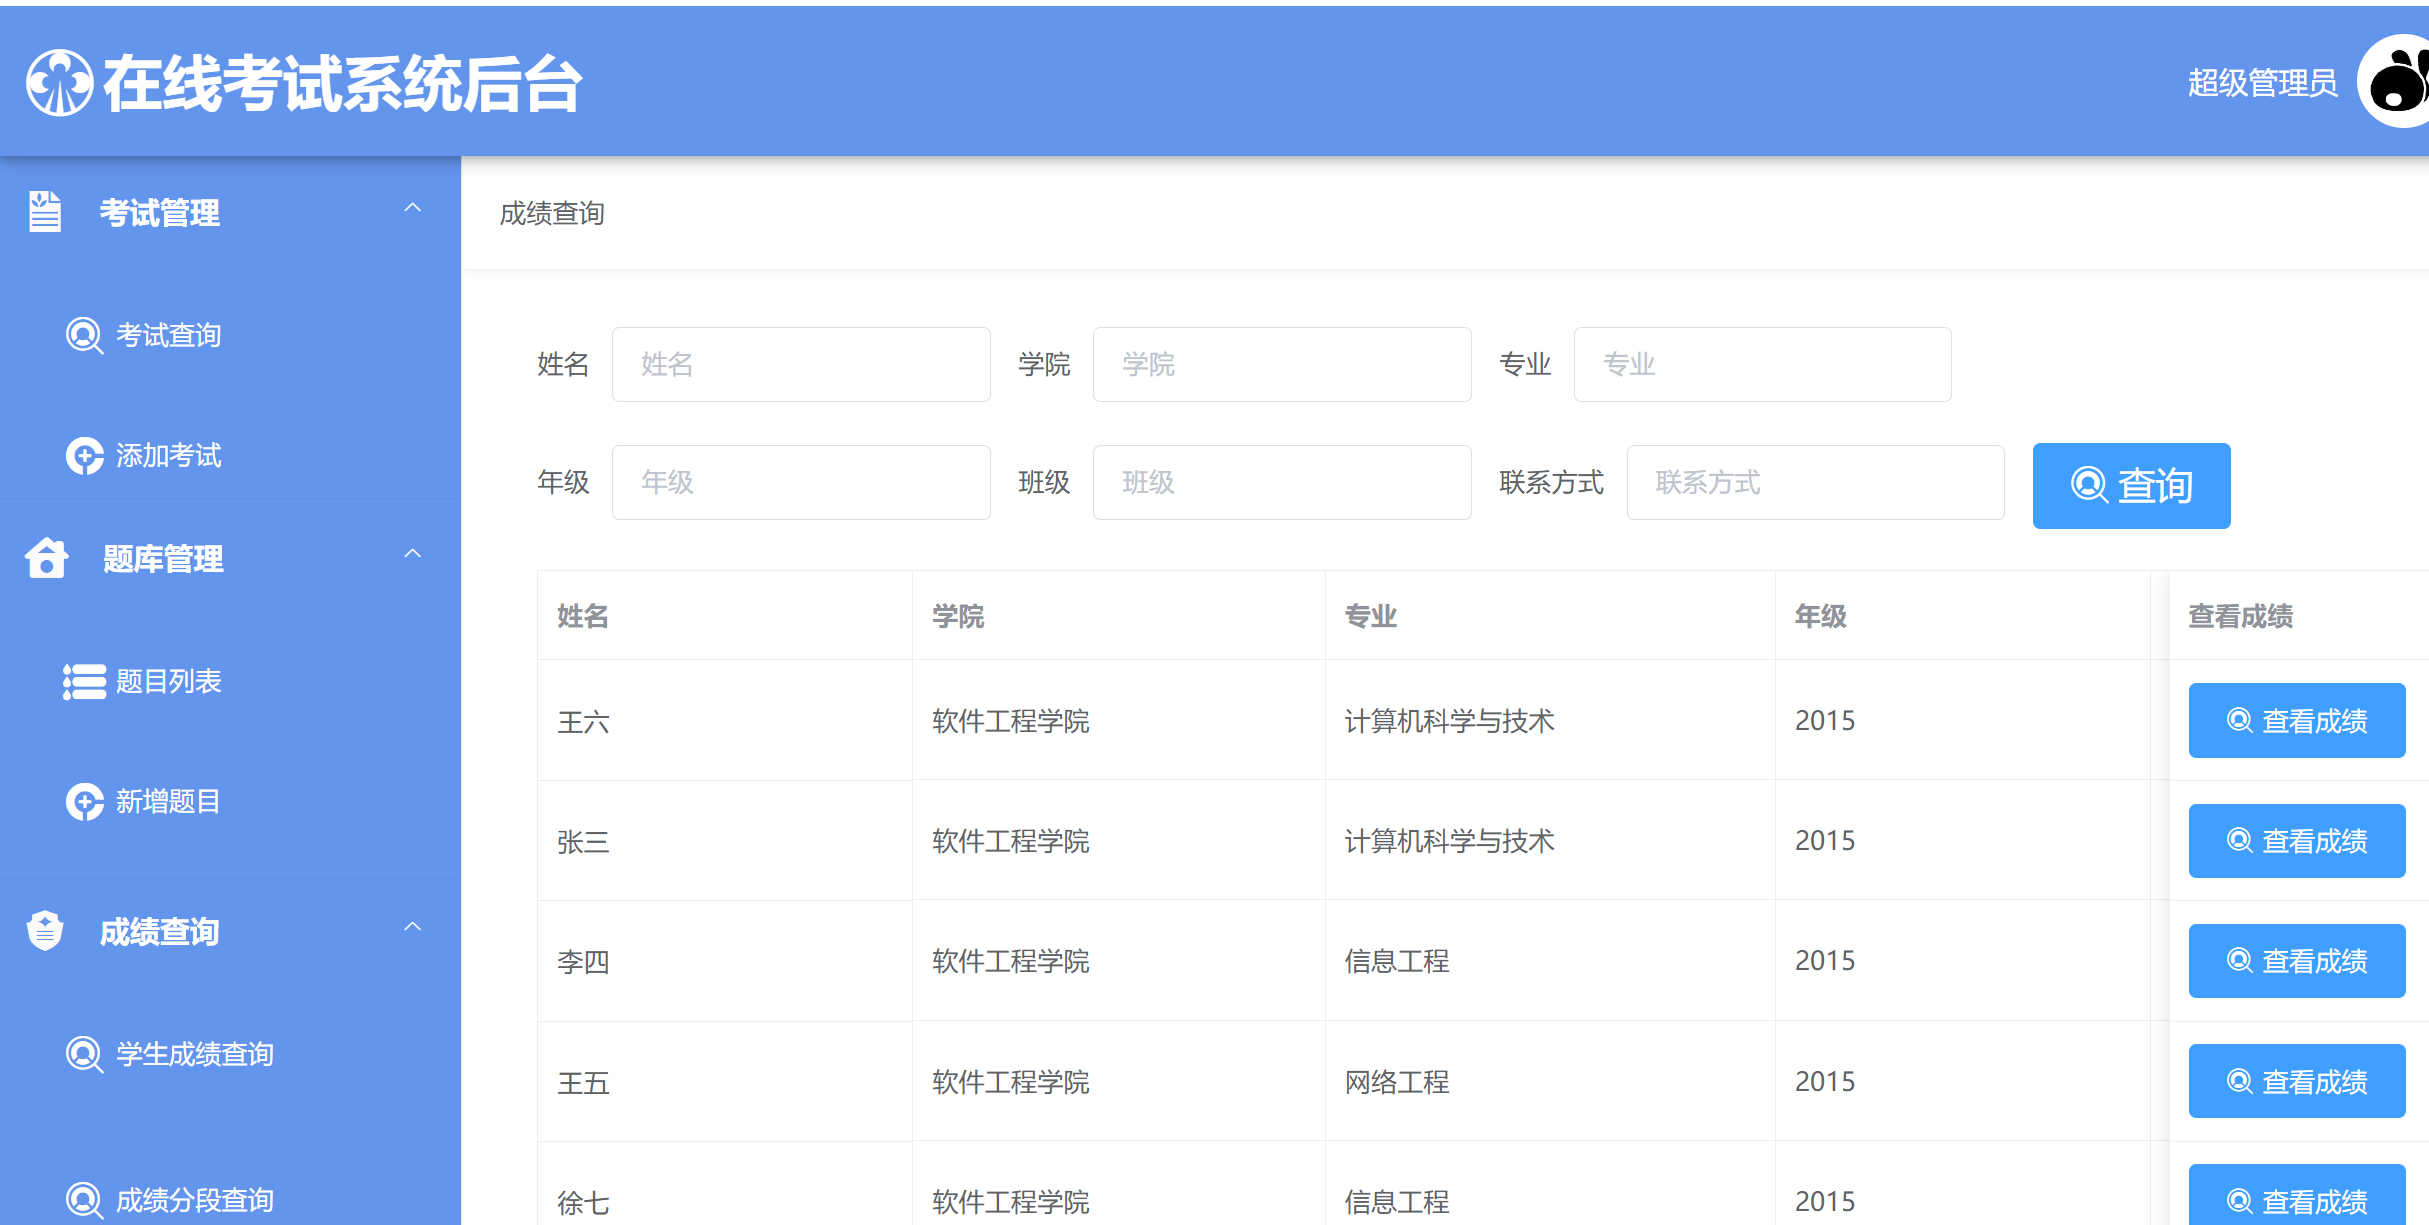Click the magnifier icon for 考试查询

coord(83,336)
